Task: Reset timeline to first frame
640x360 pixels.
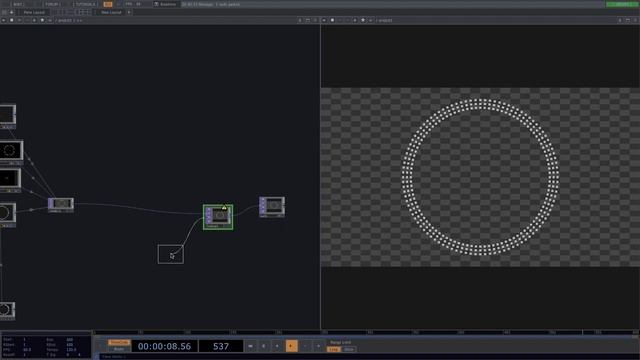Action: (x=251, y=346)
